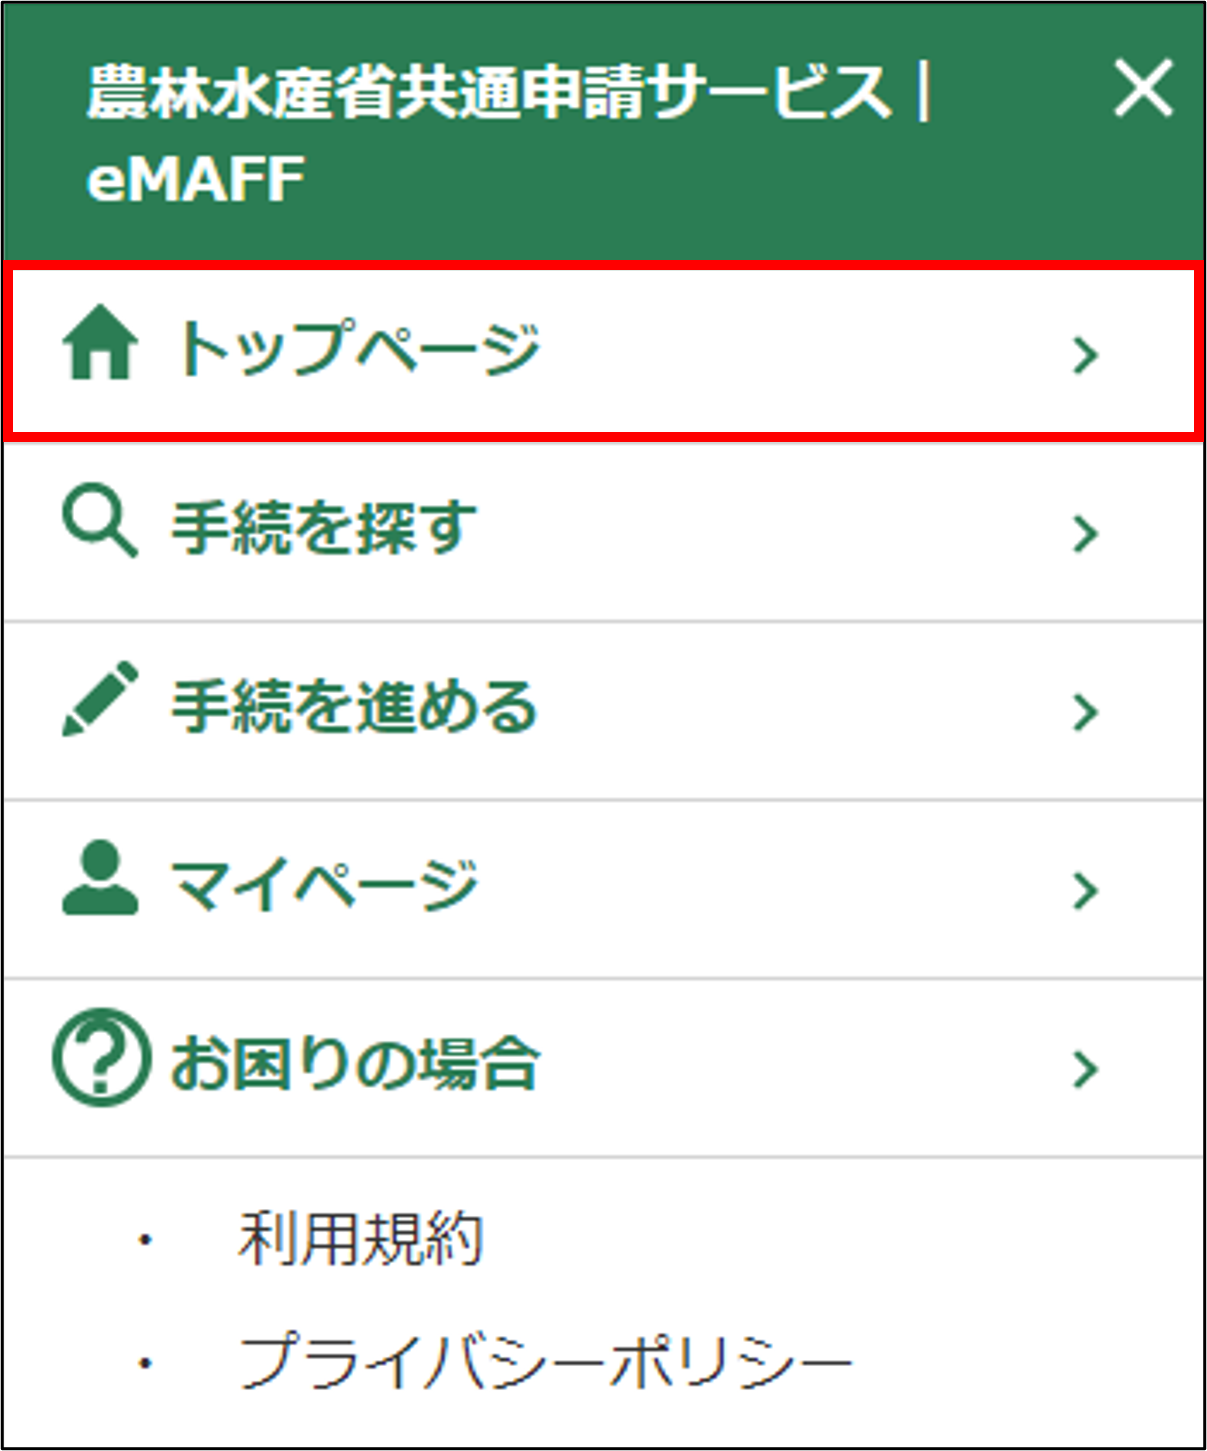This screenshot has height=1451, width=1207.
Task: Open the トップページ menu item
Action: click(358, 348)
